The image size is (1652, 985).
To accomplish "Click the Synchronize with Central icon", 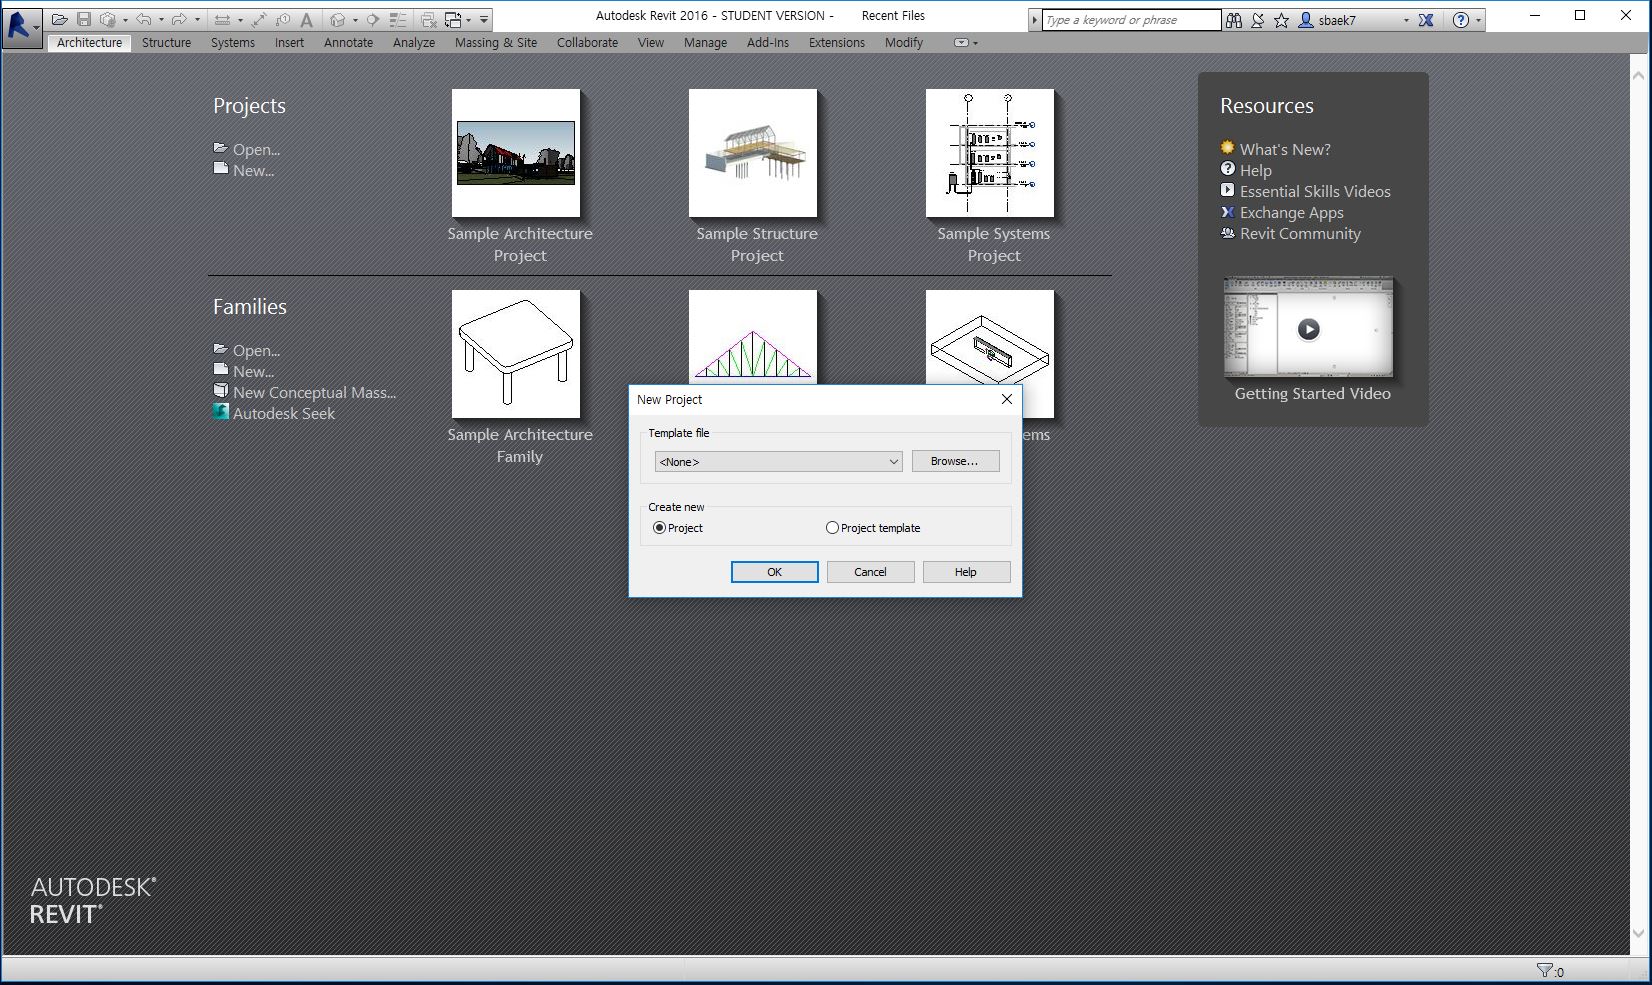I will click(108, 19).
